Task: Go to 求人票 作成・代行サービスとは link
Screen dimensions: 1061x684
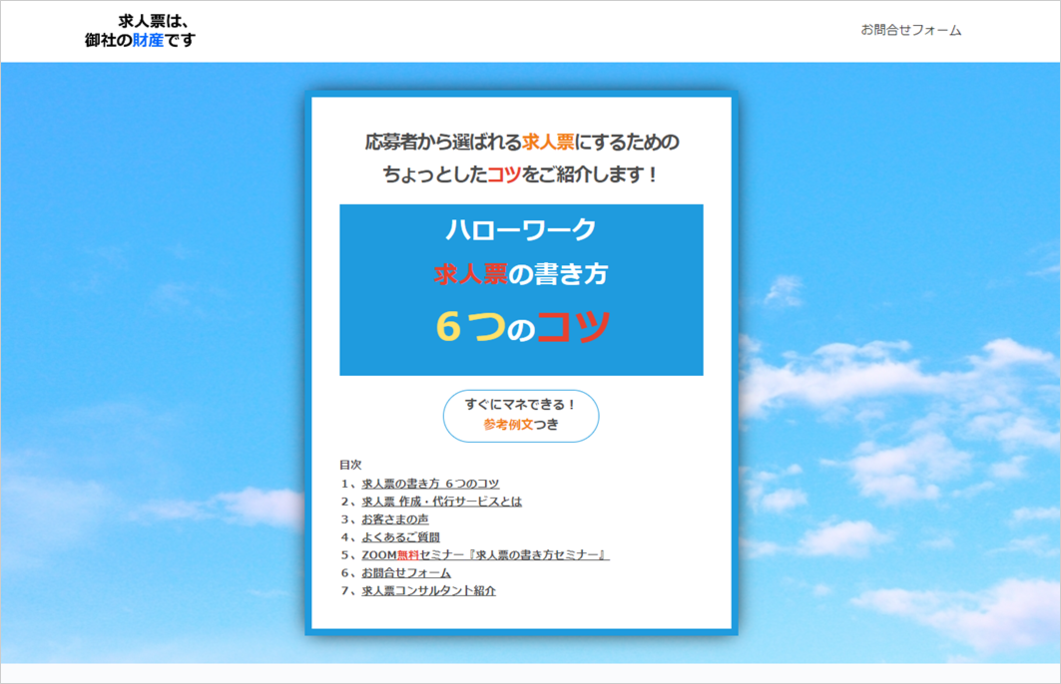Action: [x=442, y=501]
